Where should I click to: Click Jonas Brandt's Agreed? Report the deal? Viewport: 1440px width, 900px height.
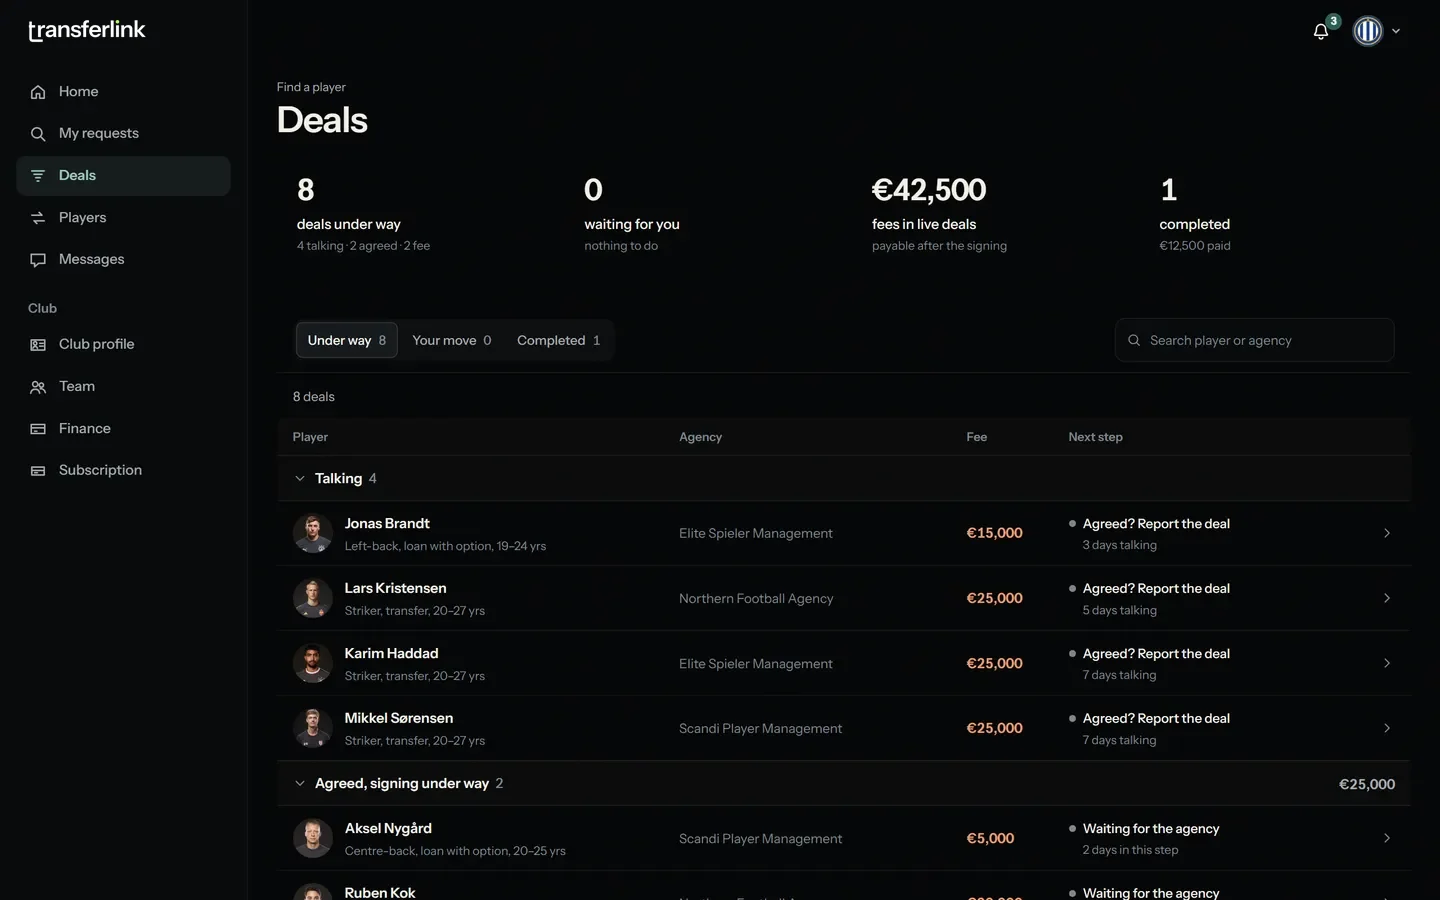click(x=1156, y=524)
